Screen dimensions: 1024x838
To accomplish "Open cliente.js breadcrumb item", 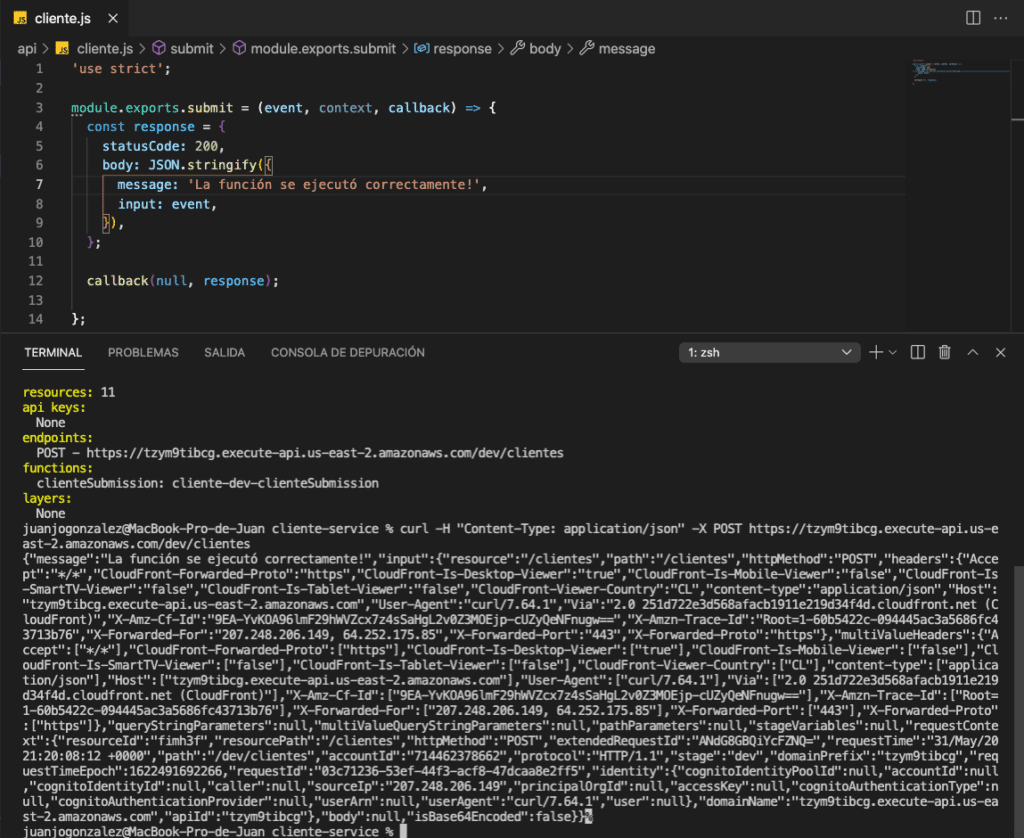I will click(104, 49).
